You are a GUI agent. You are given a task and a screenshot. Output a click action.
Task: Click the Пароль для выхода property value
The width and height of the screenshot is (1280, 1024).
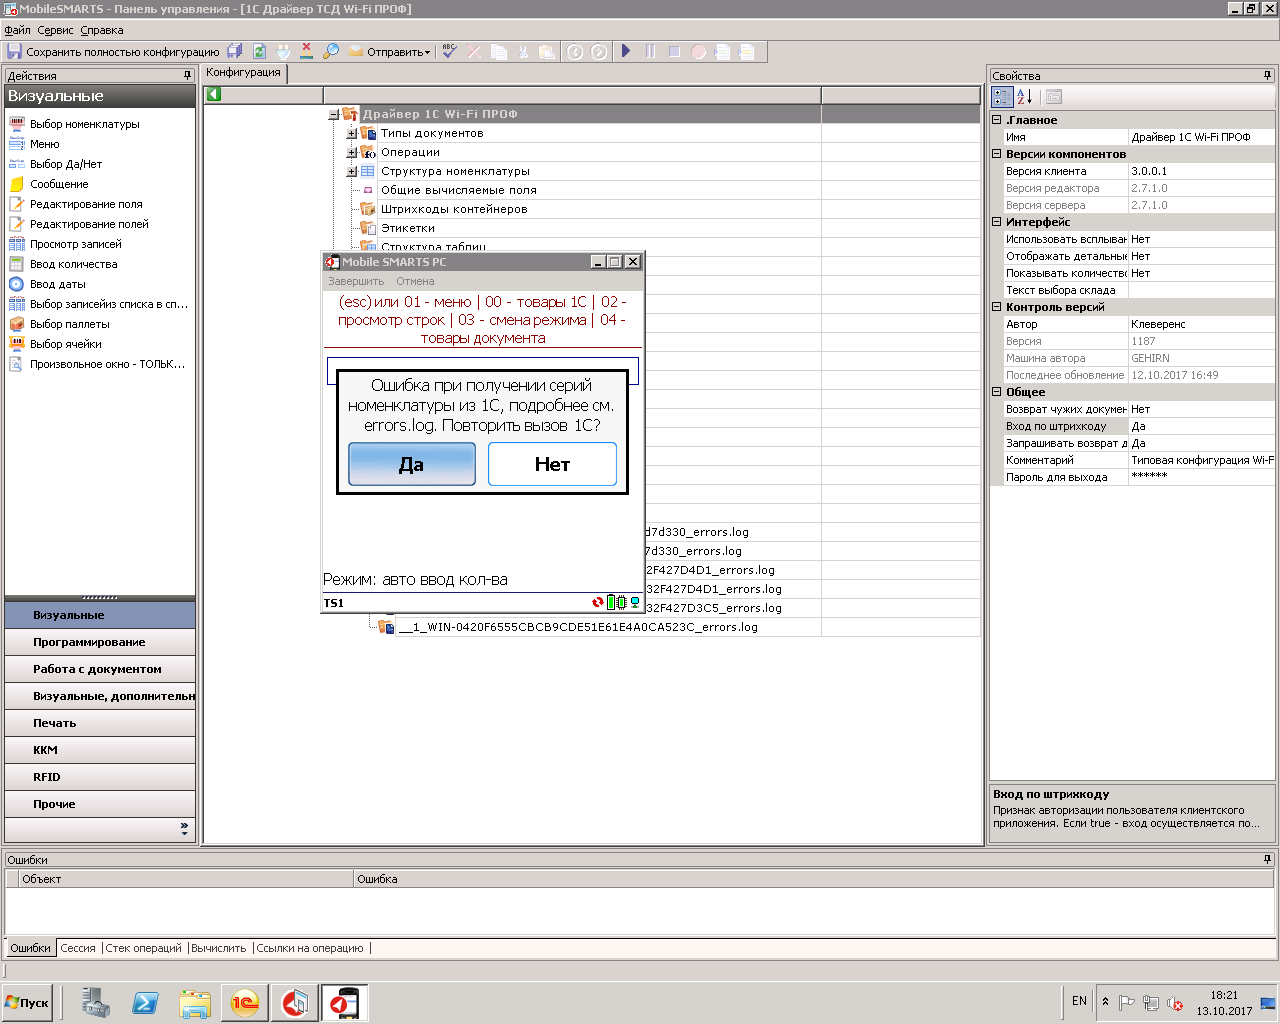point(1201,477)
